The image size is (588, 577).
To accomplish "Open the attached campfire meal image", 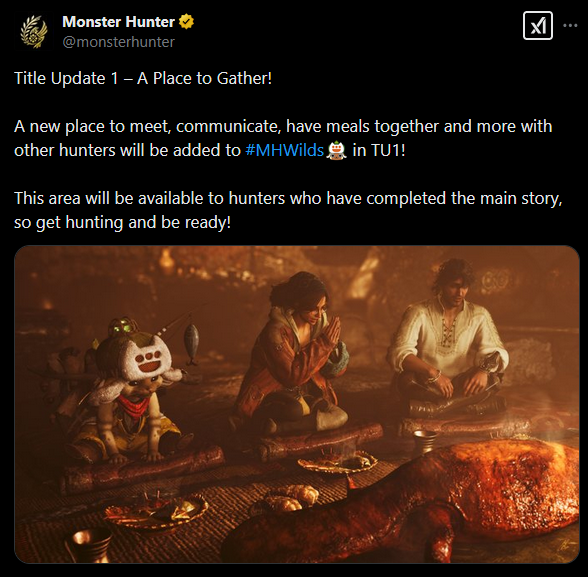I will pos(297,404).
